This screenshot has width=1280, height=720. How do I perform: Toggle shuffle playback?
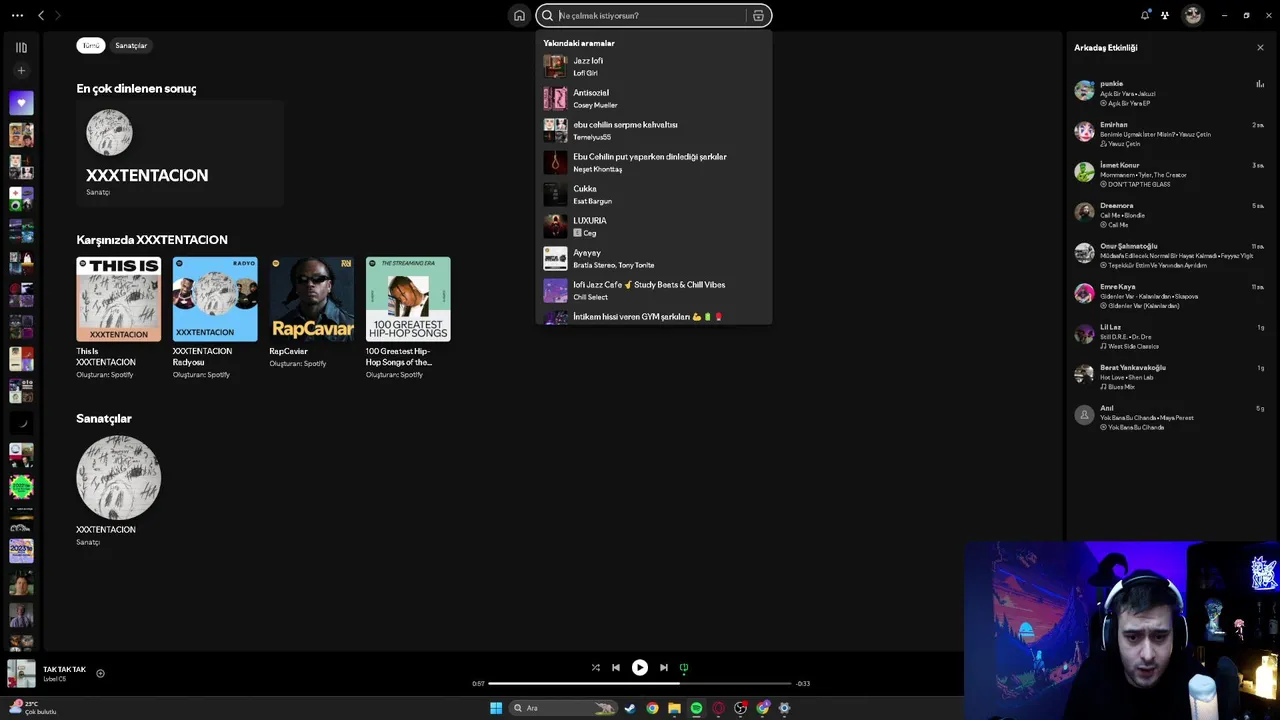coord(595,667)
